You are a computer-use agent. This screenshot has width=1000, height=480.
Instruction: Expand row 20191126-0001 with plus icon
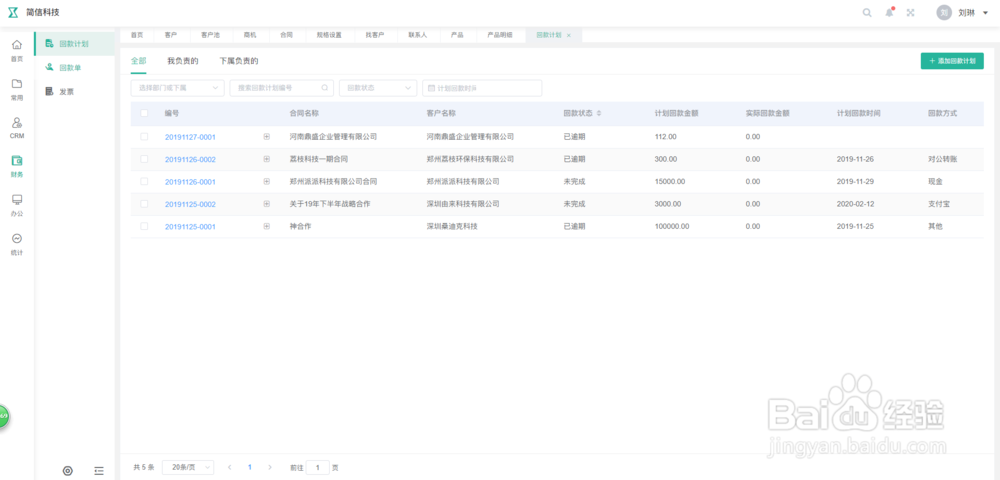[267, 181]
